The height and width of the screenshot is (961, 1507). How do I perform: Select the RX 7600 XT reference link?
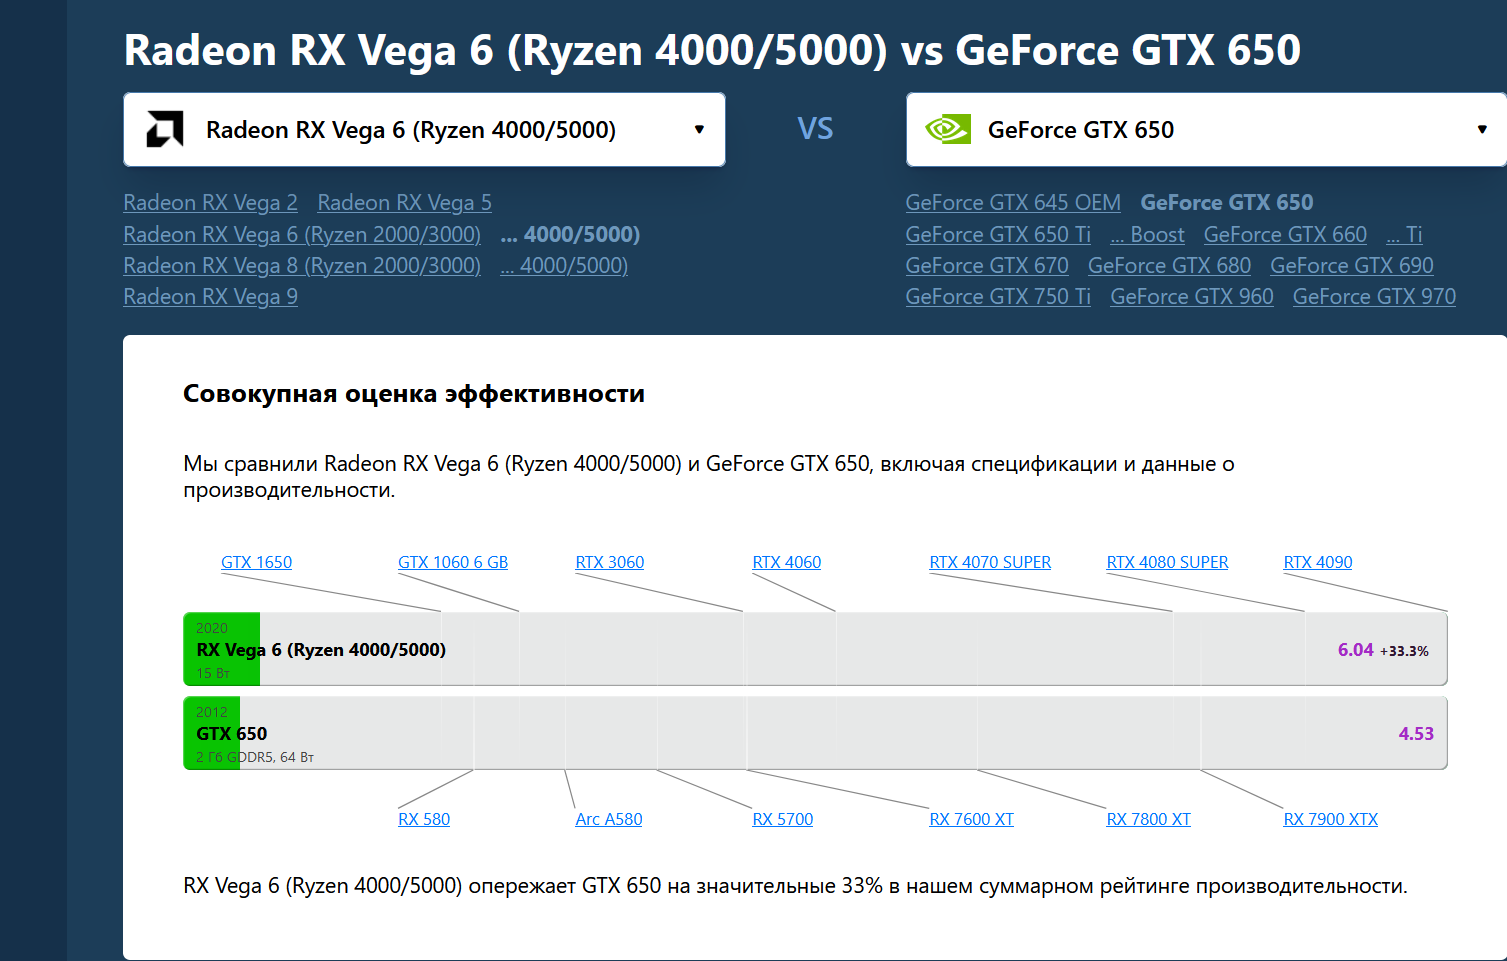tap(972, 819)
